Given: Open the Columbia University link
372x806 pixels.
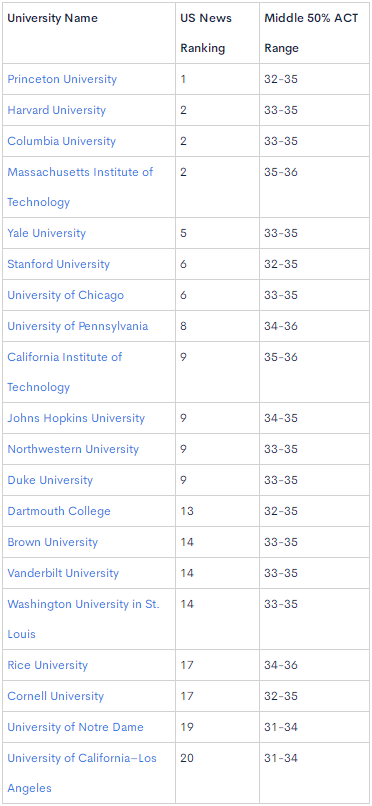Looking at the screenshot, I should tap(62, 141).
